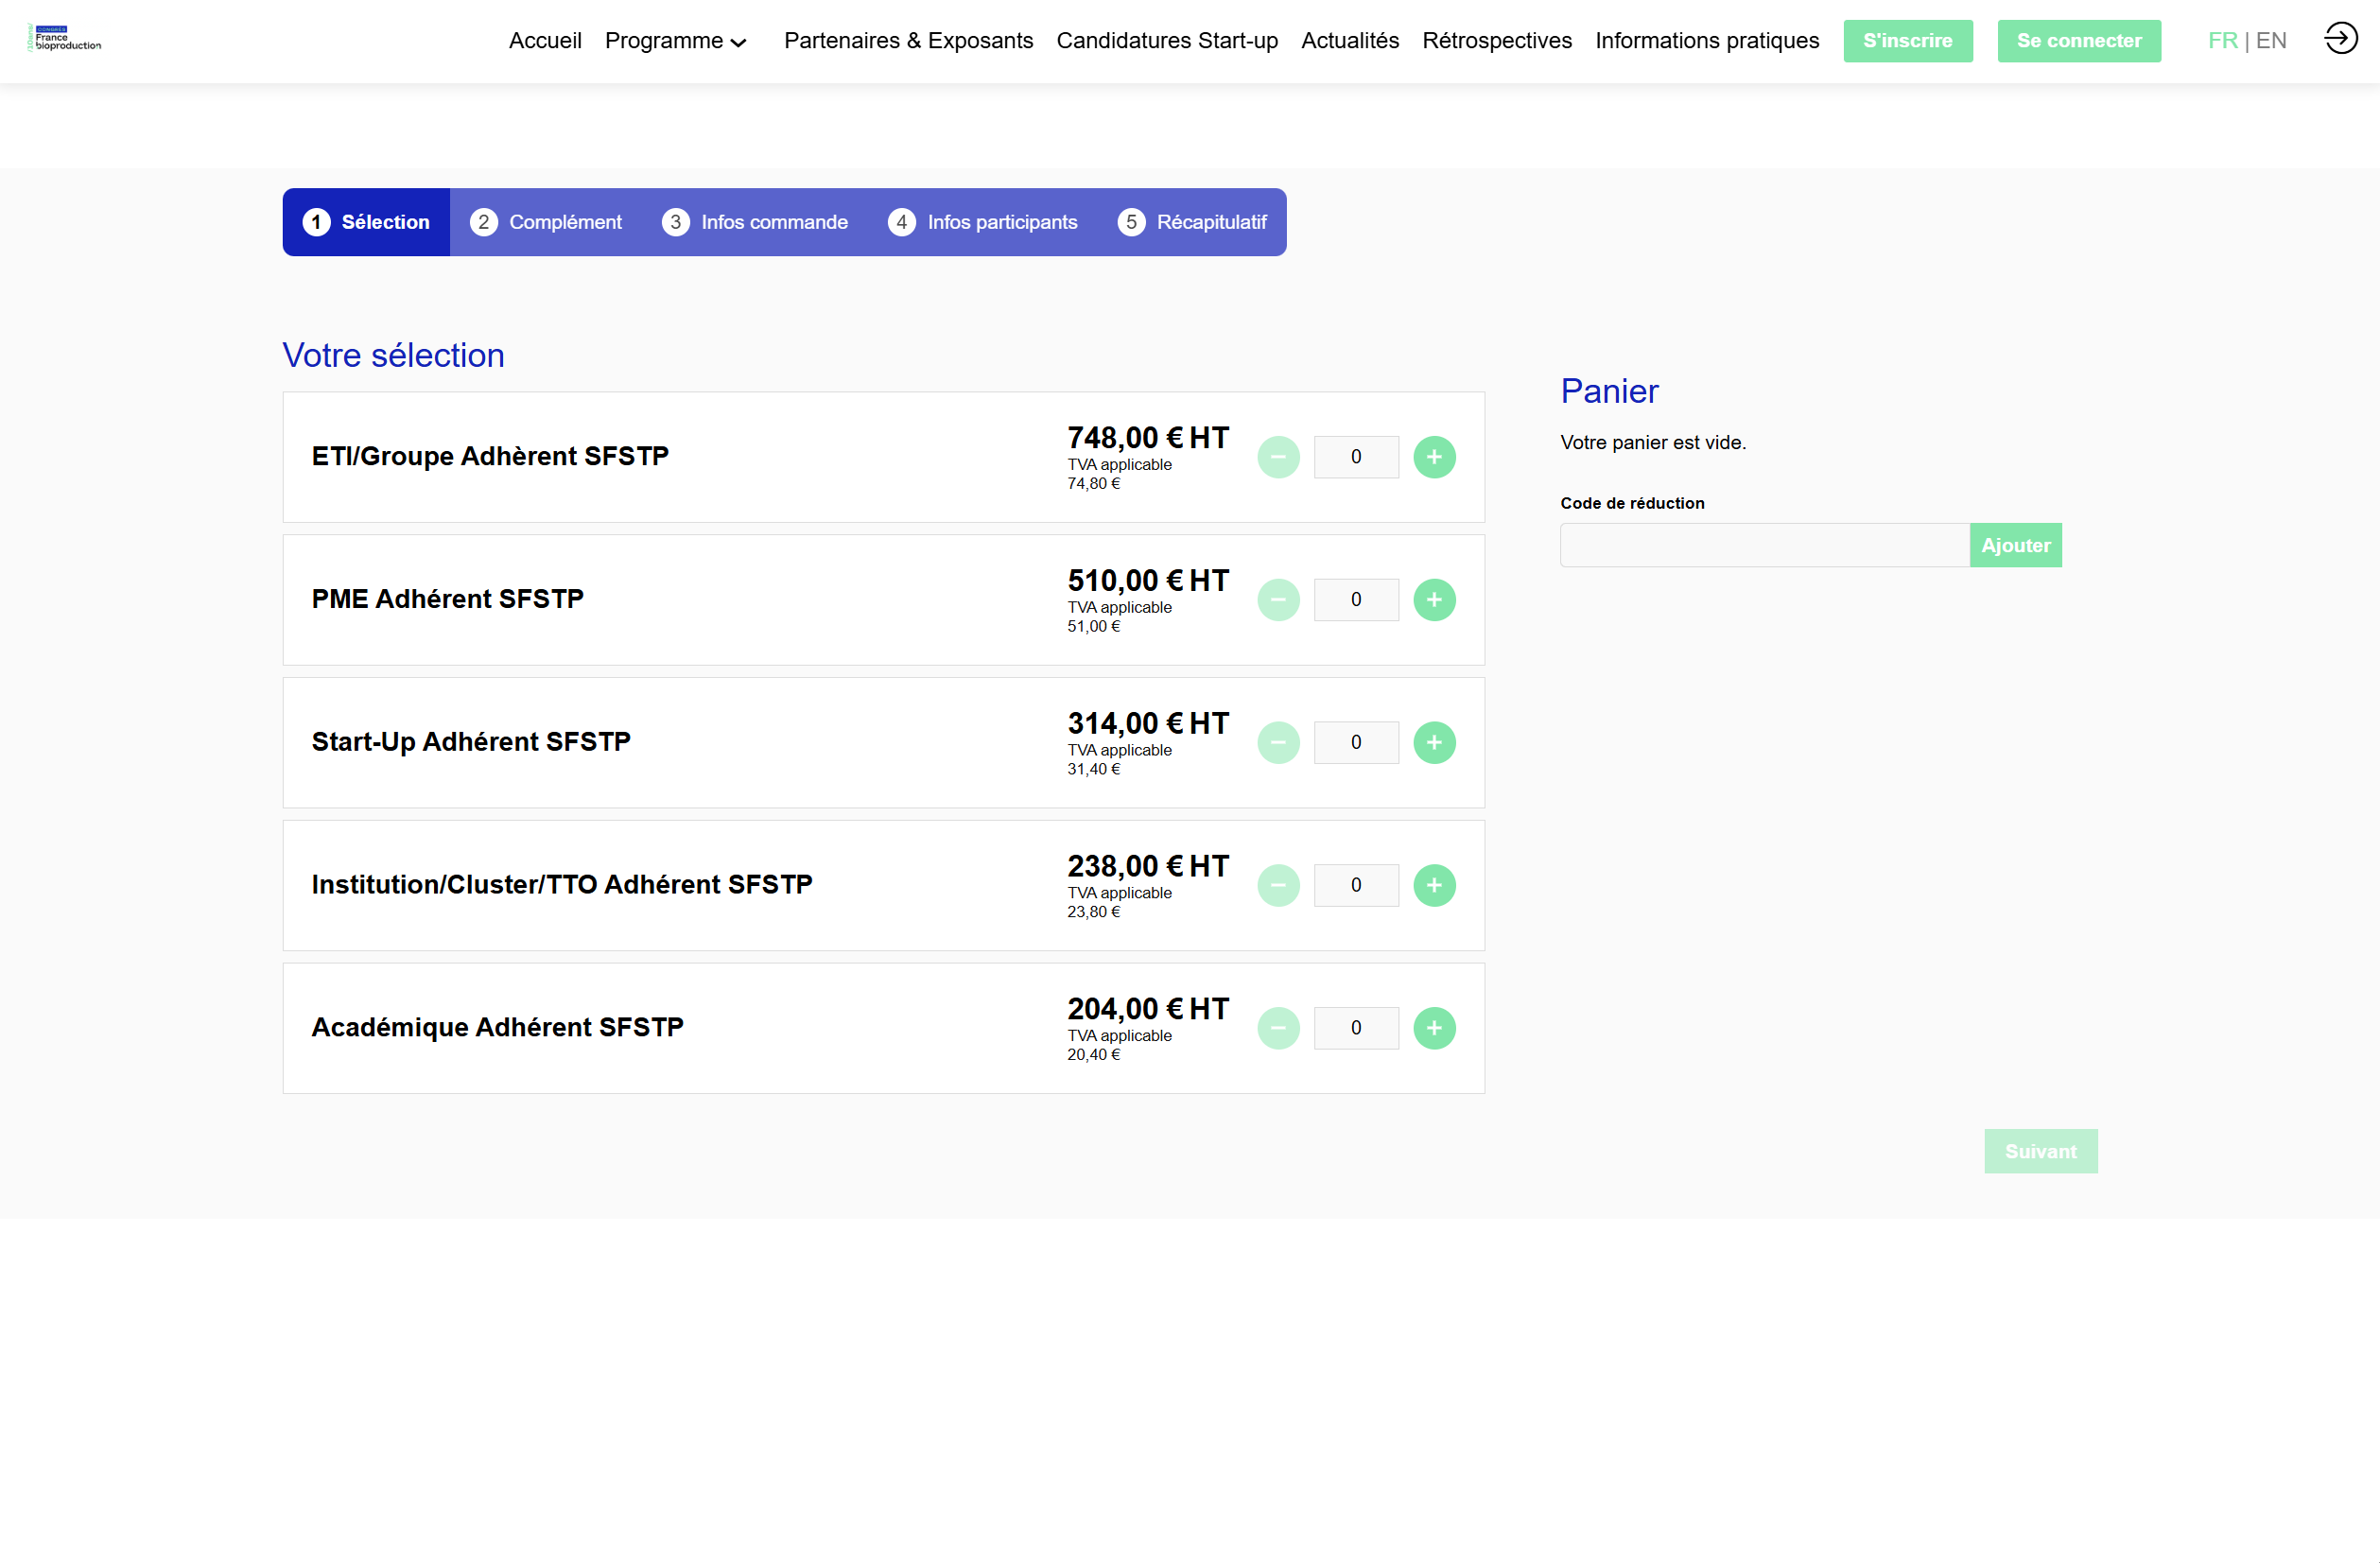Select the Récapitulatif step tab
The image size is (2380, 1563).
[1192, 222]
